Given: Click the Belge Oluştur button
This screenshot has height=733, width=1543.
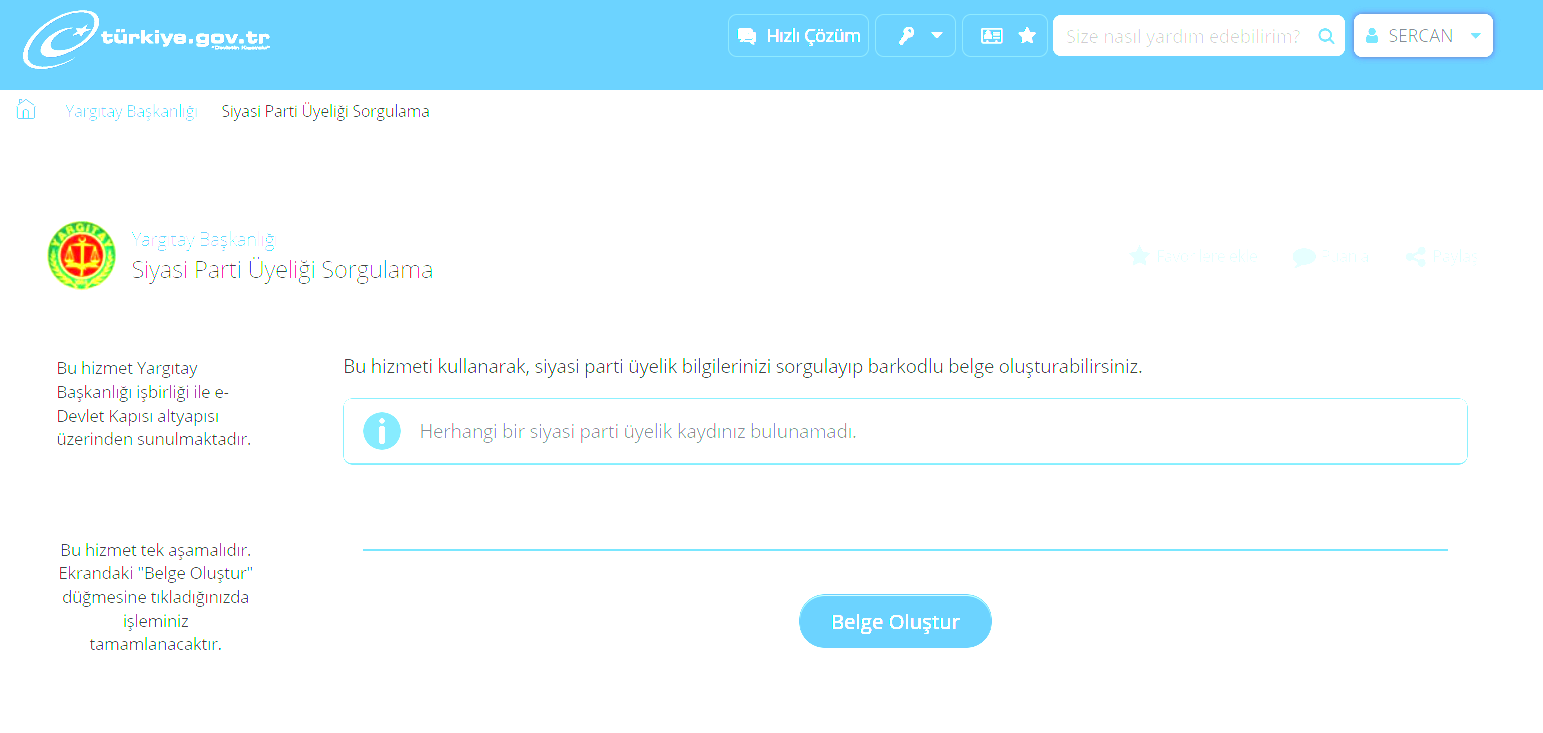Looking at the screenshot, I should click(895, 621).
